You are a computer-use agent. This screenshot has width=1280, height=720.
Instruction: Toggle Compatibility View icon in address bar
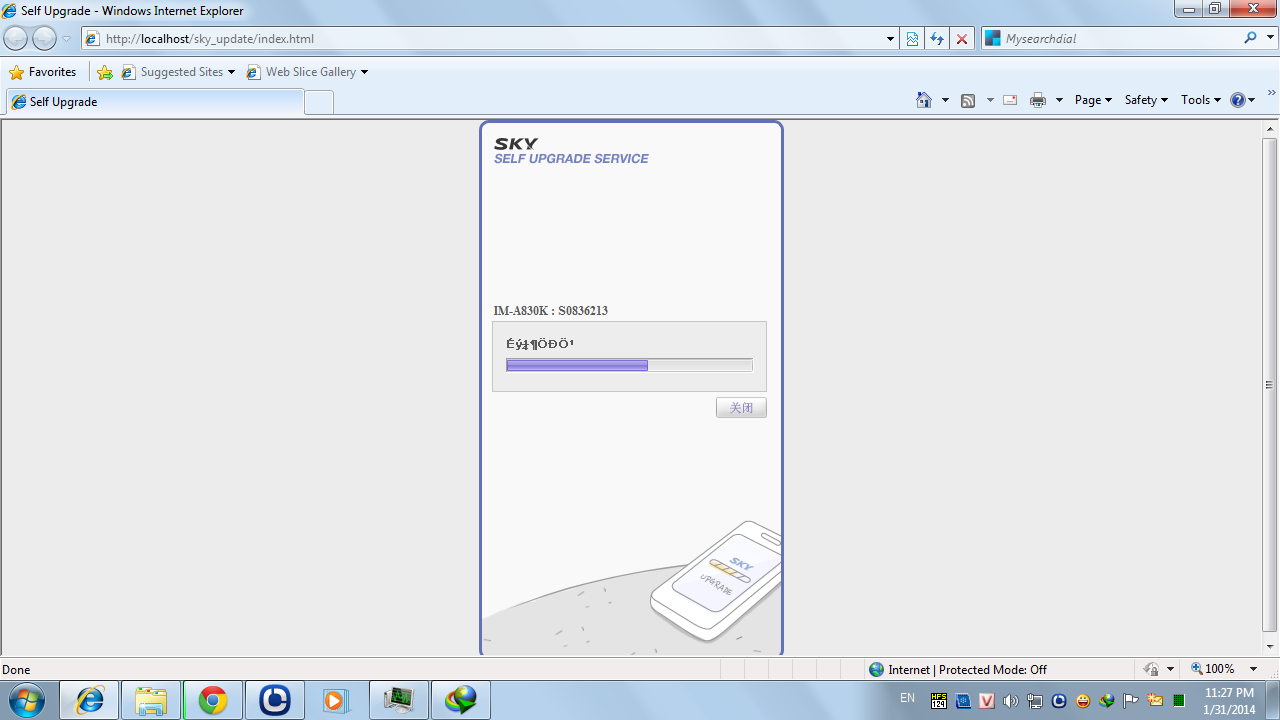(912, 39)
